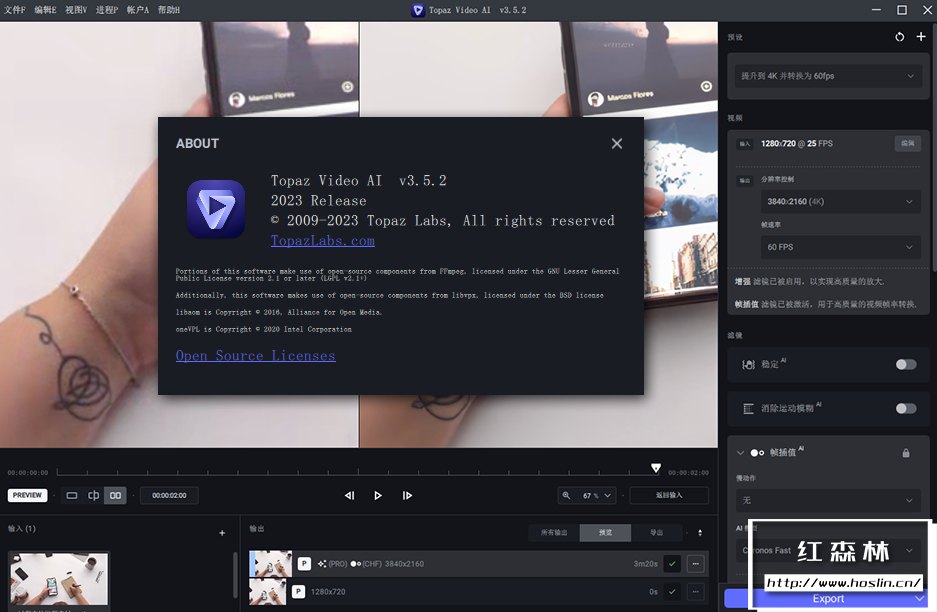Switch to side-by-side view layout icon

click(115, 495)
